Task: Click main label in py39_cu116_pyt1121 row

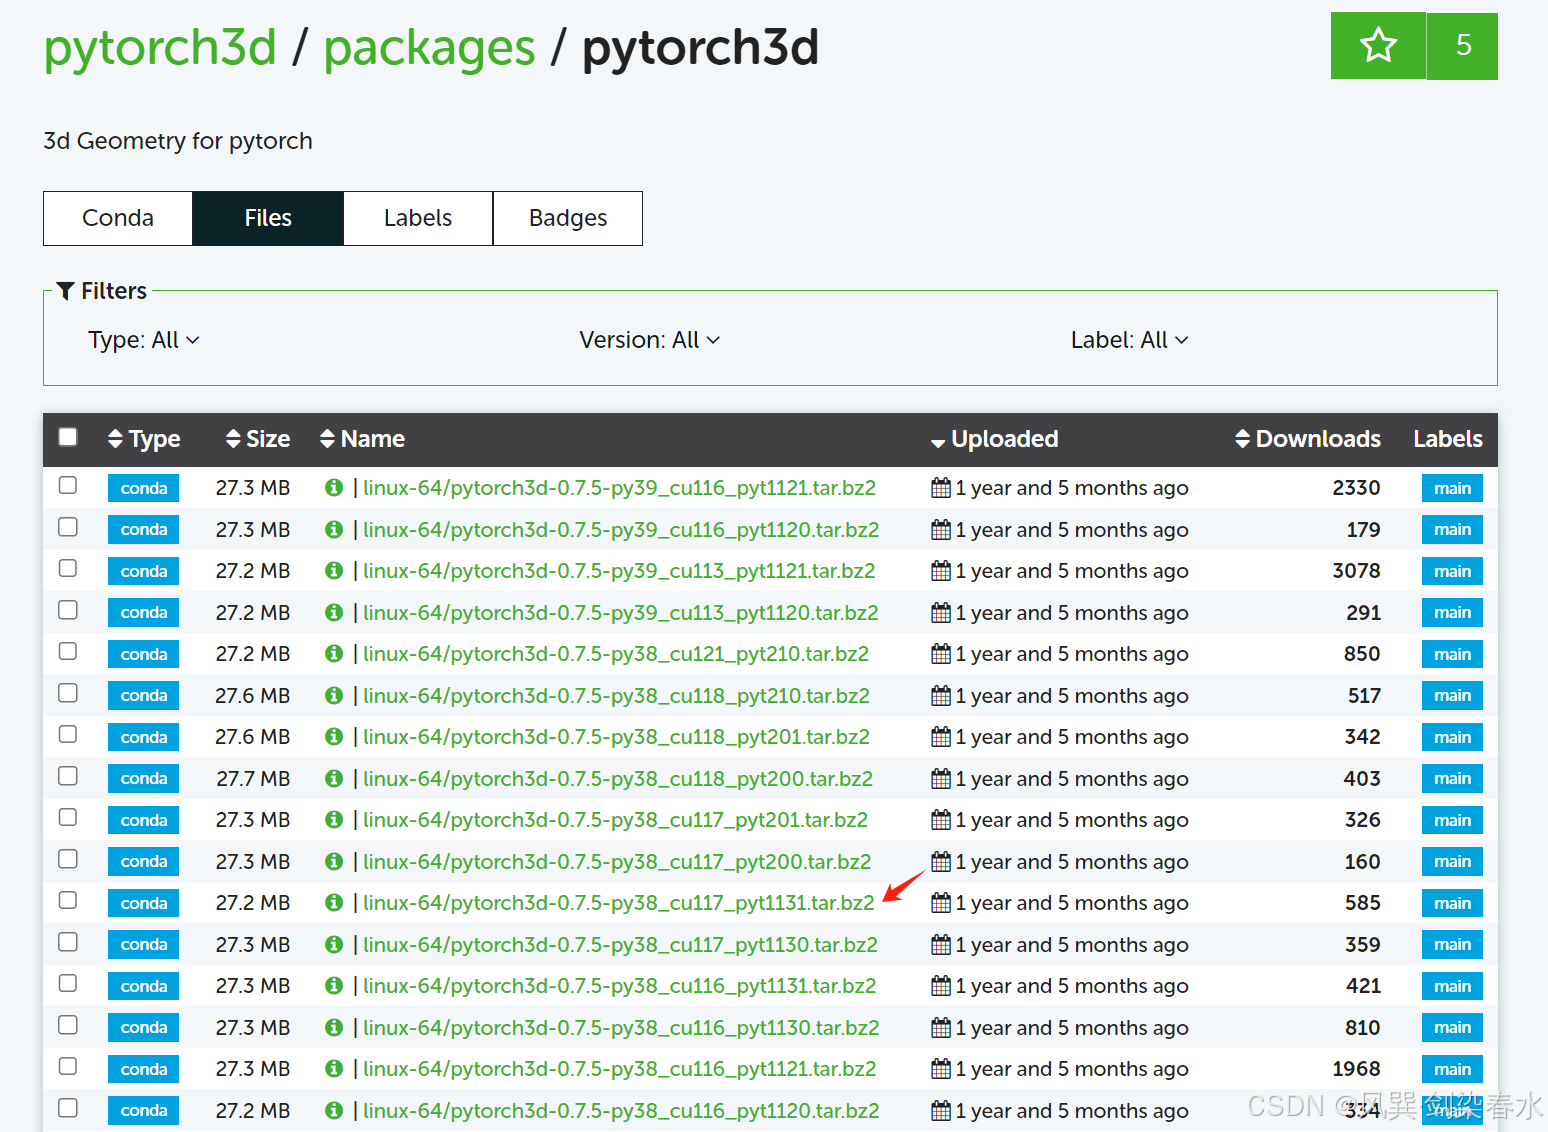Action: point(1452,488)
